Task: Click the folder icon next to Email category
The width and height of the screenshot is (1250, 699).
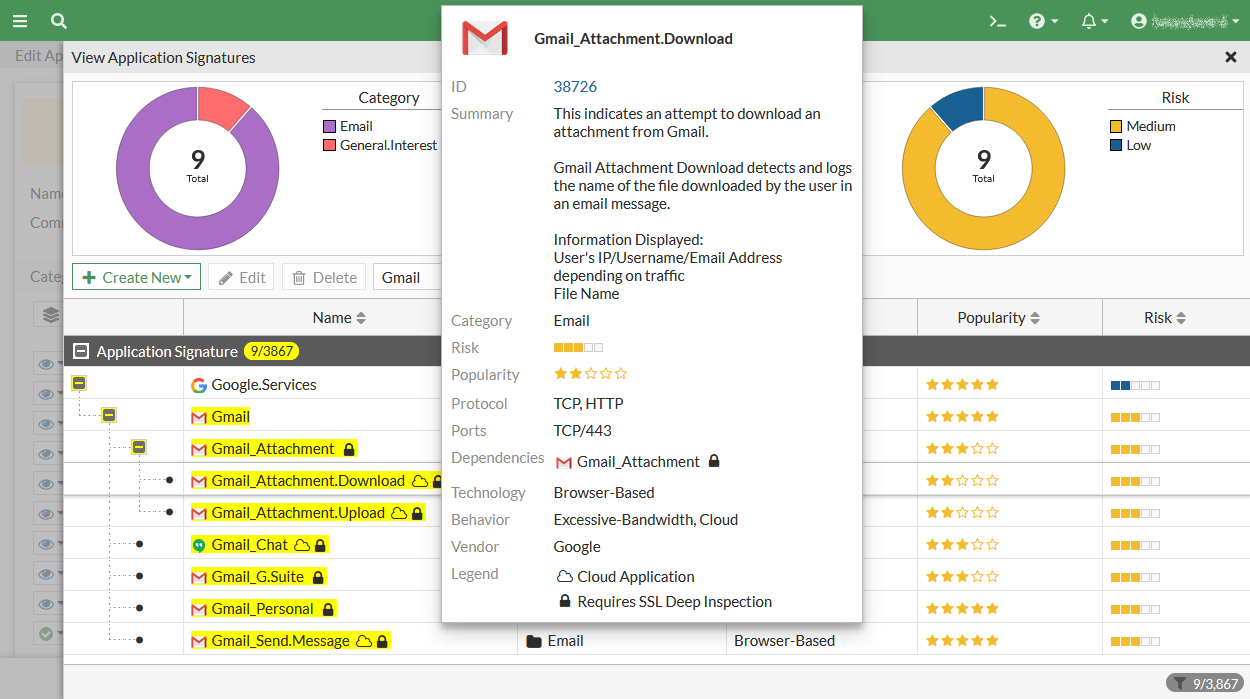Action: pos(534,641)
